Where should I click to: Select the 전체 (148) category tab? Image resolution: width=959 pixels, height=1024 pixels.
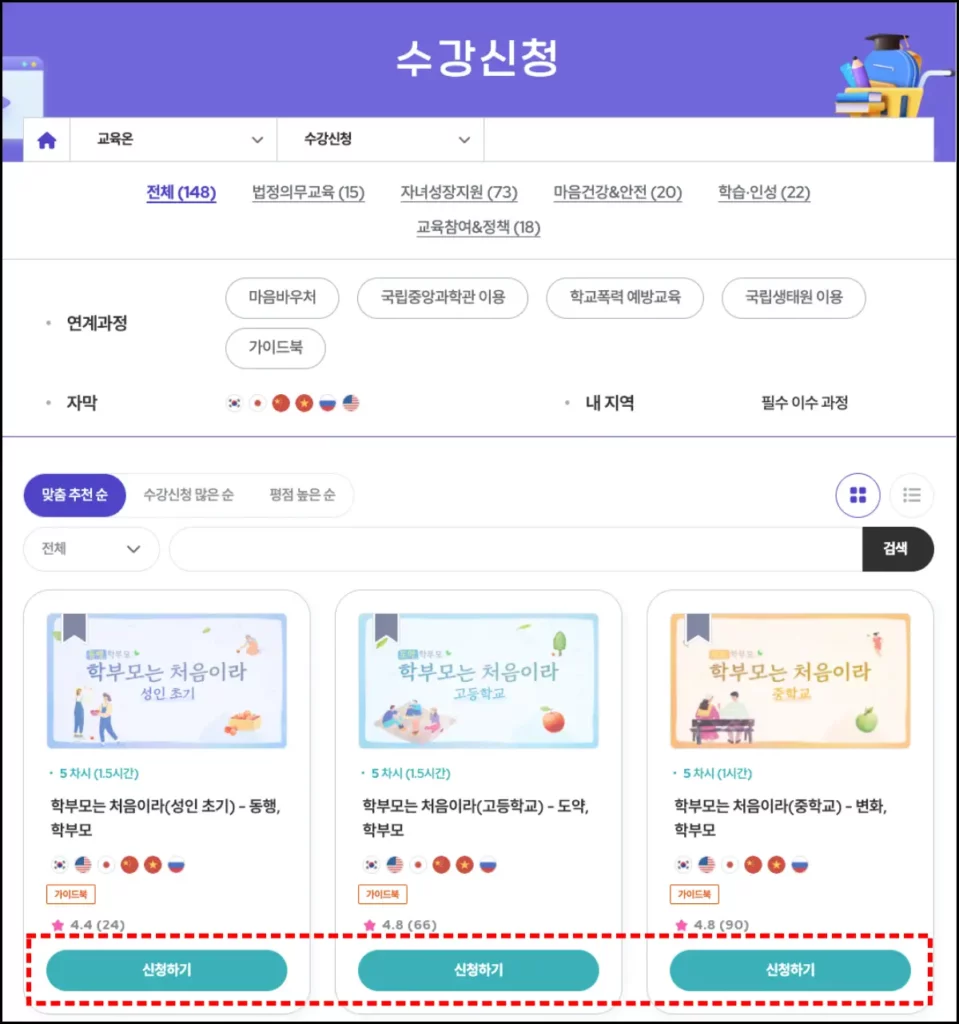point(181,193)
